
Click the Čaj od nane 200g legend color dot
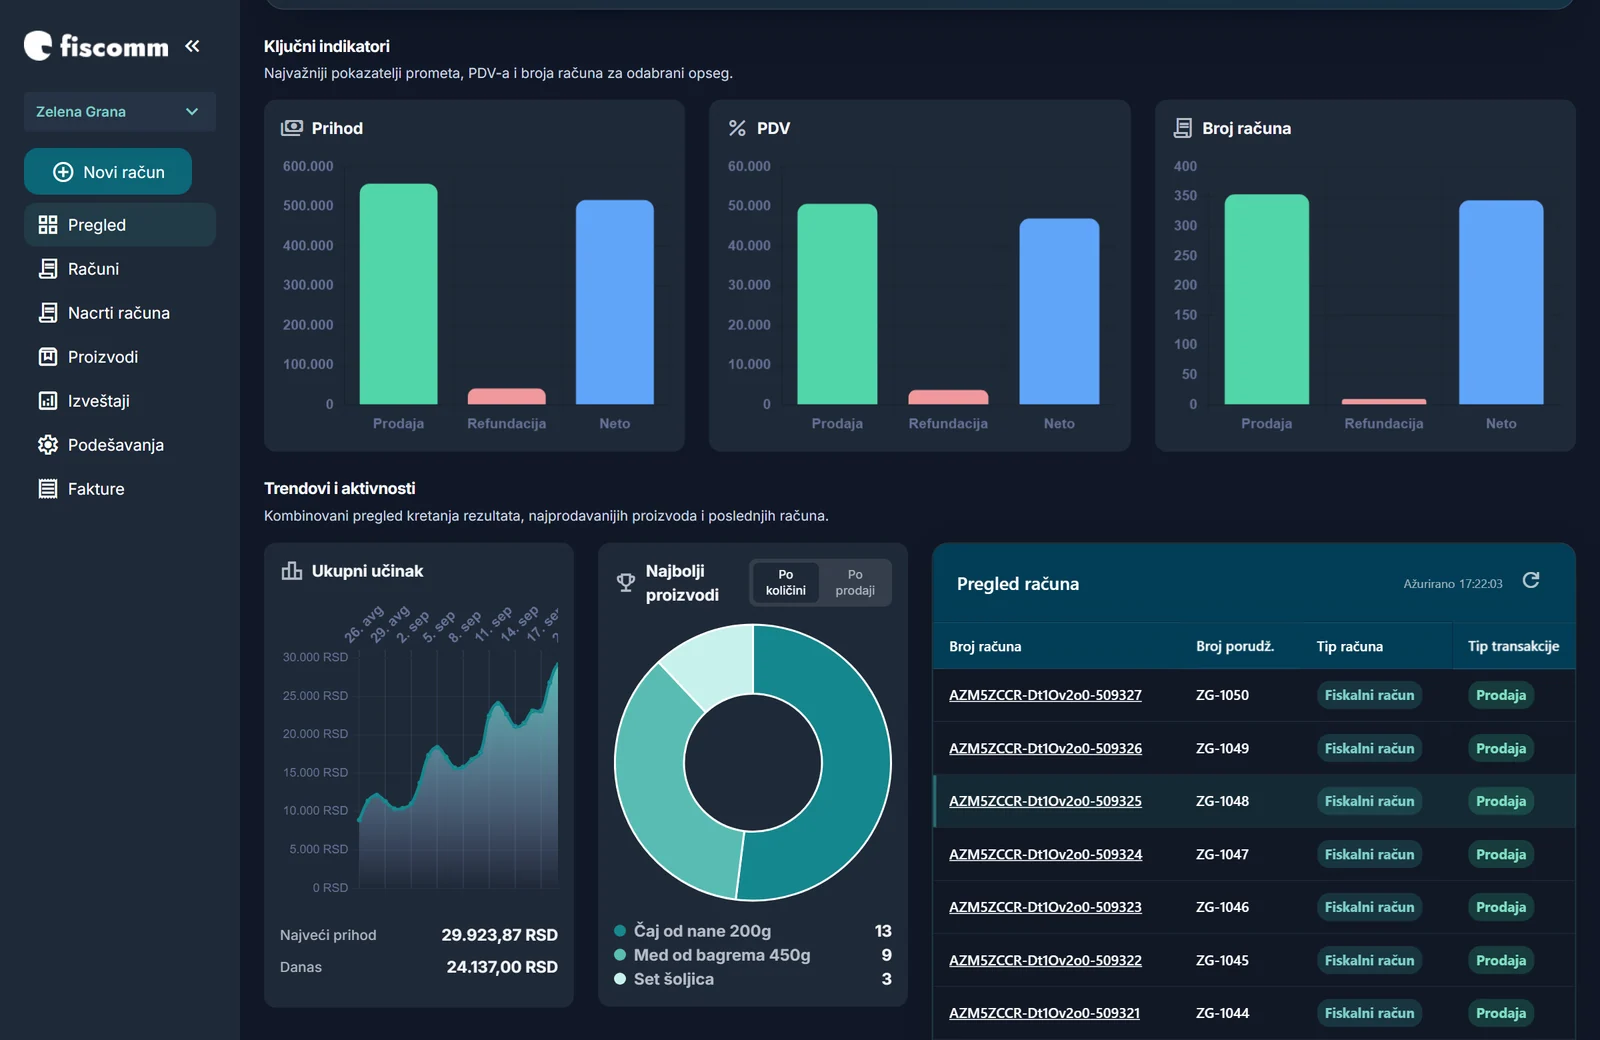coord(620,931)
